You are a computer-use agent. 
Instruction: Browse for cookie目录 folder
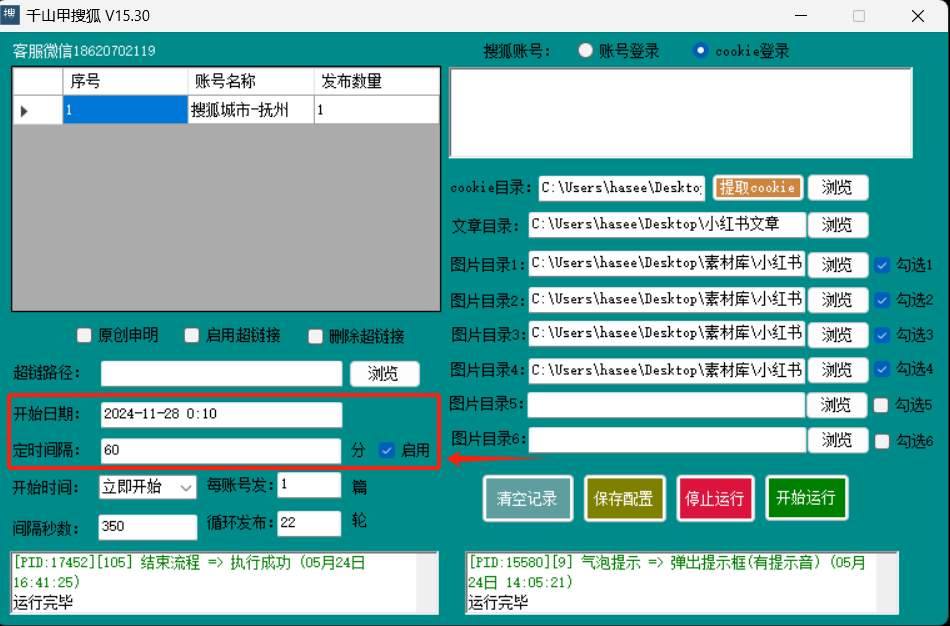point(838,187)
